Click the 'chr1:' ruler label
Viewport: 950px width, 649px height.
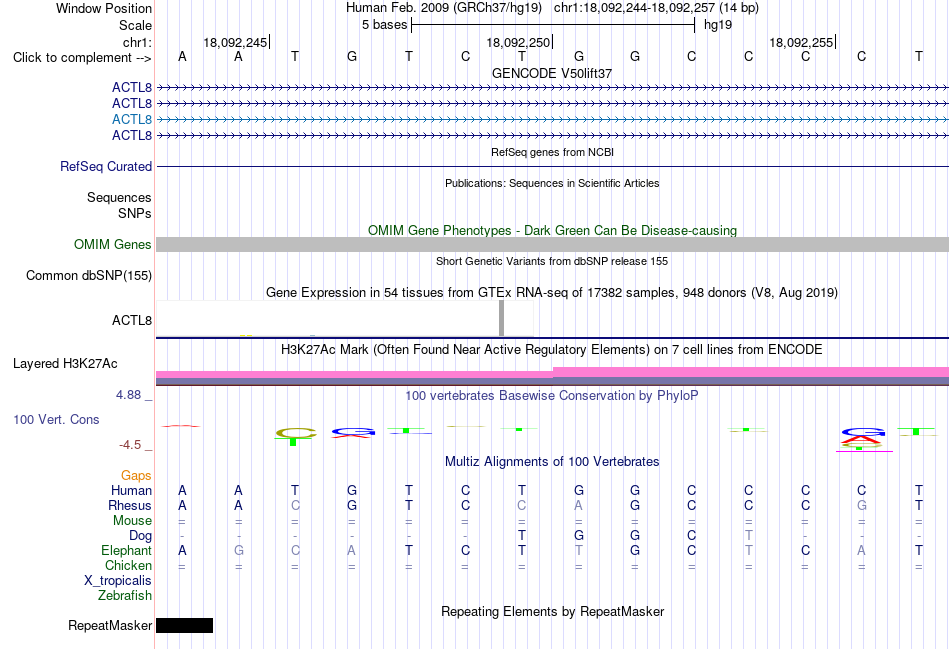click(x=137, y=42)
